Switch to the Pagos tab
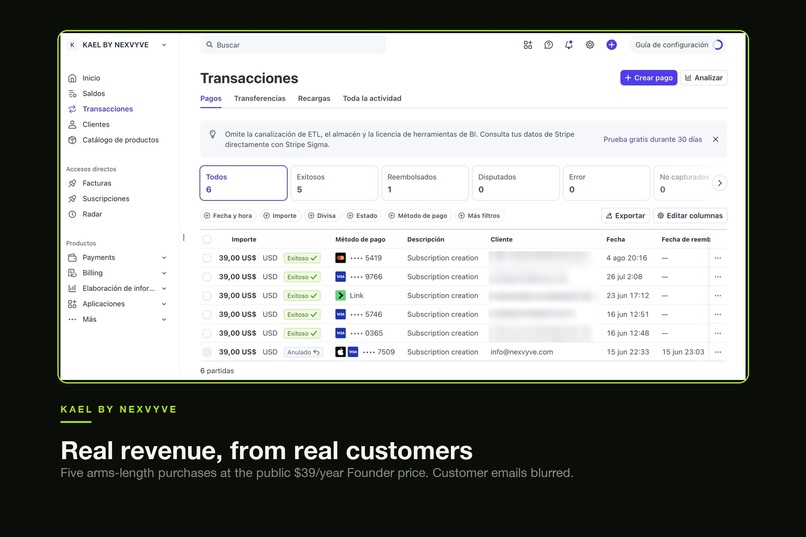The image size is (806, 537). 211,98
